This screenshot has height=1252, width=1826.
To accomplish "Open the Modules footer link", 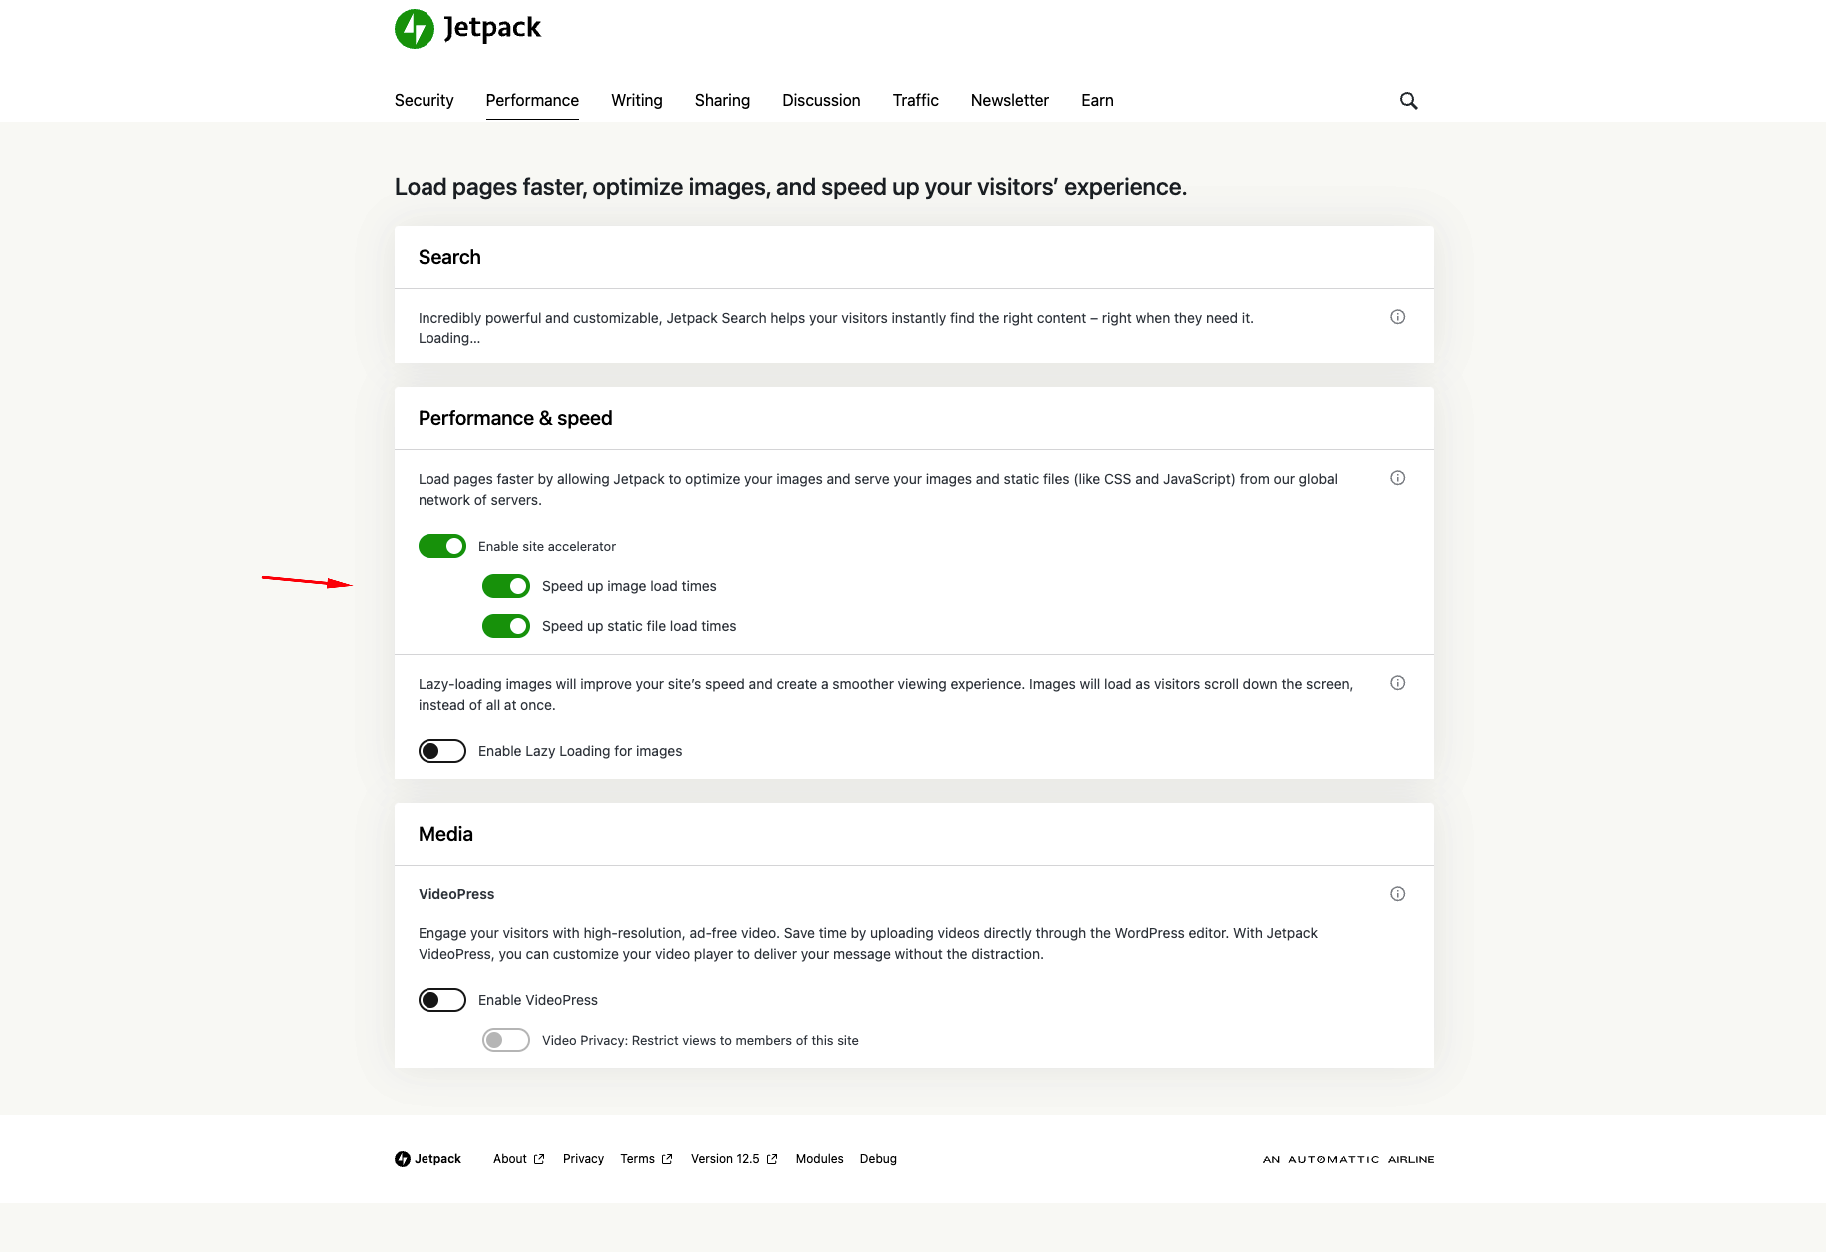I will (820, 1159).
